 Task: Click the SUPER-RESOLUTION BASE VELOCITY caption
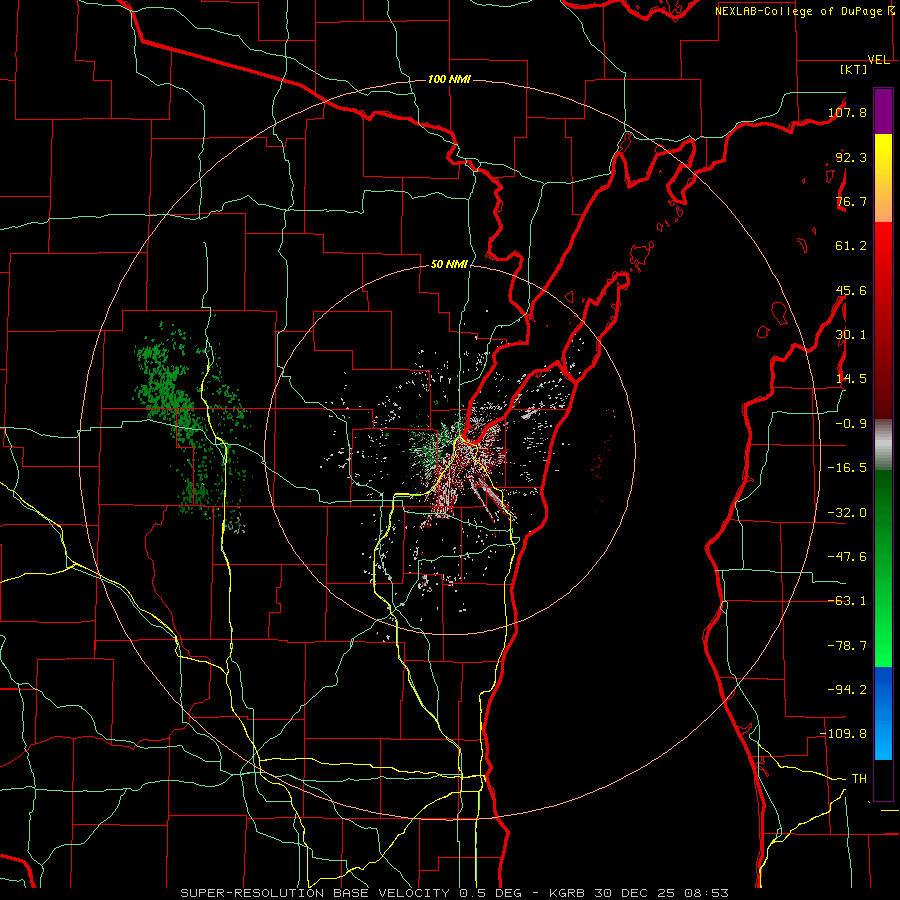454,893
